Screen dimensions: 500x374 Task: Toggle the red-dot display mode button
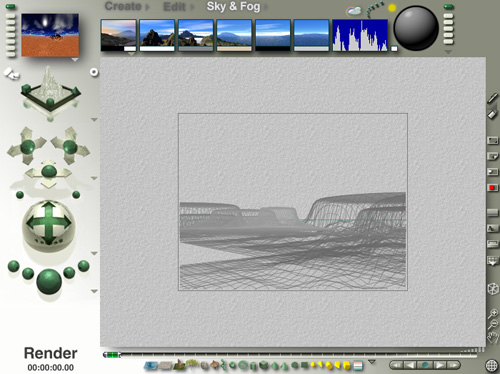tap(492, 188)
